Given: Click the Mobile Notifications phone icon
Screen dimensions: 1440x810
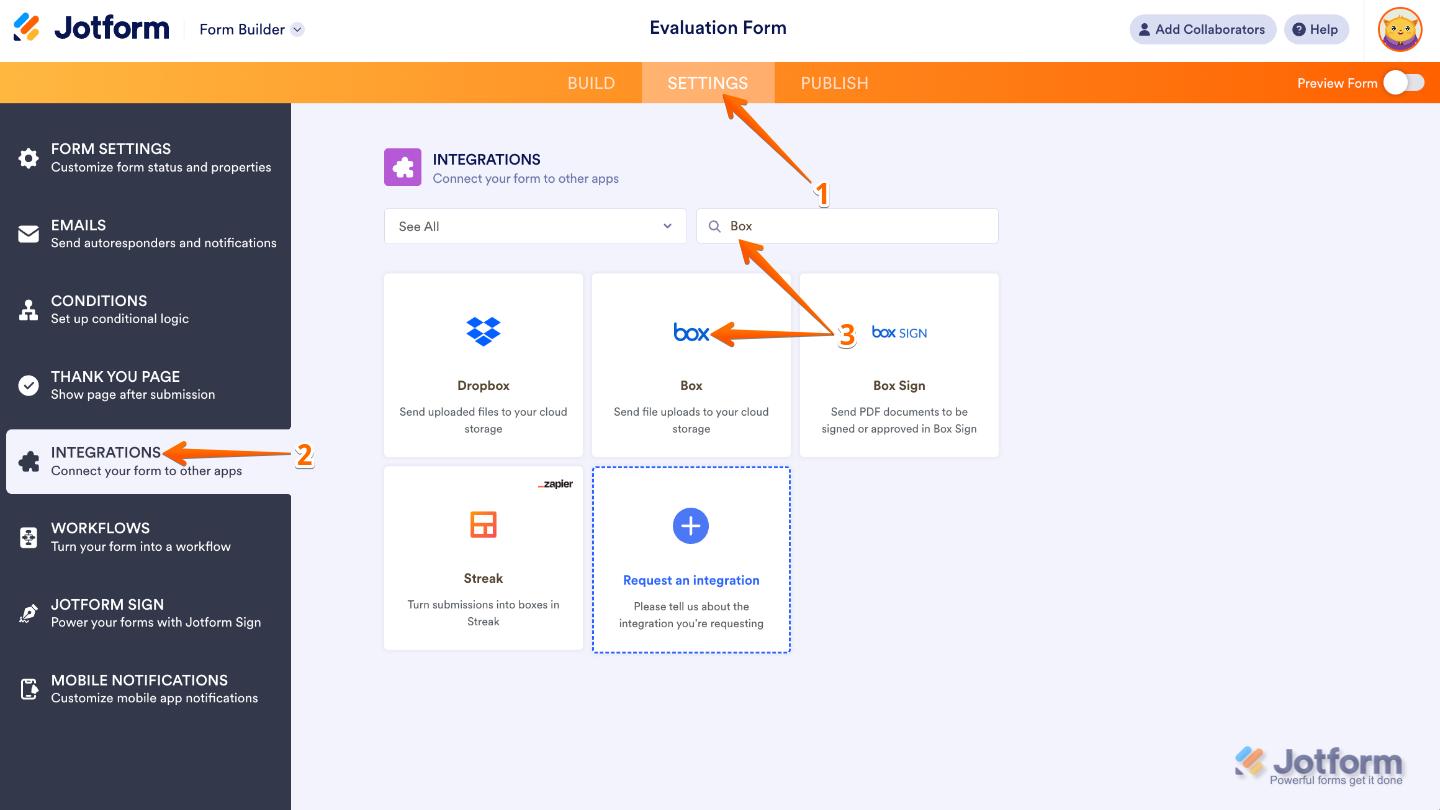Looking at the screenshot, I should click(29, 689).
